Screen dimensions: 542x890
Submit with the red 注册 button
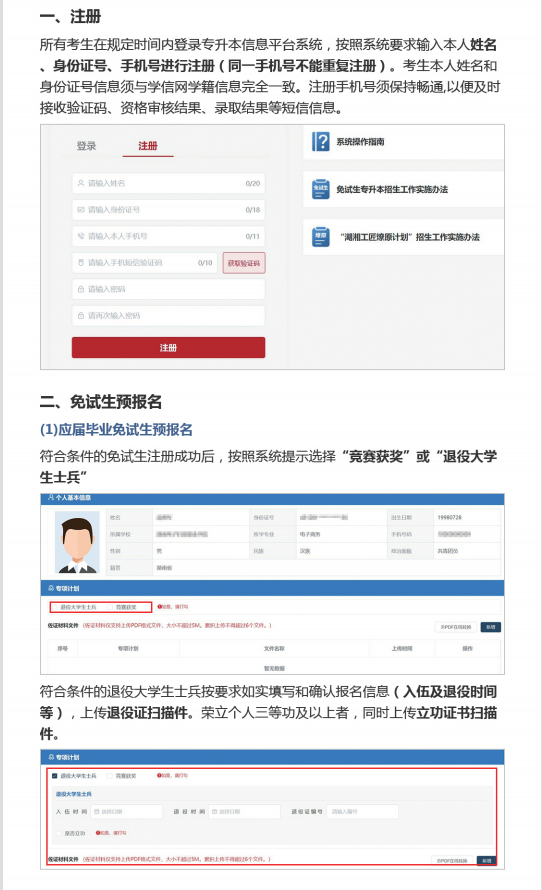coord(168,347)
